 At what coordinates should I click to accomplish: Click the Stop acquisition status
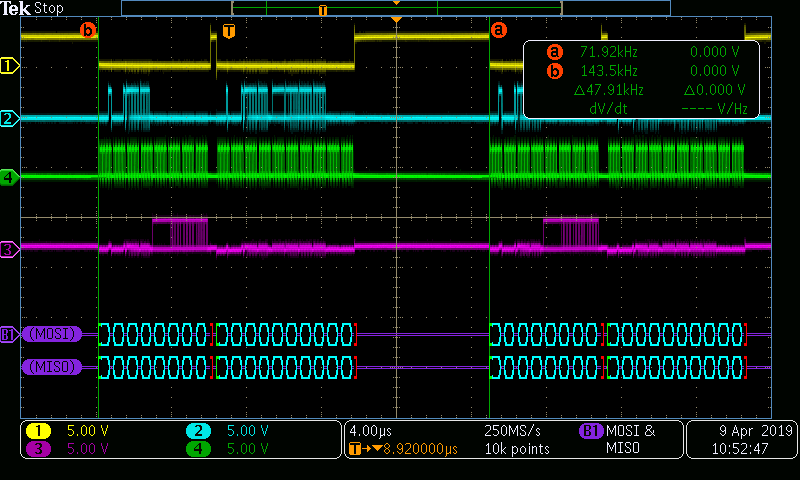click(x=49, y=8)
